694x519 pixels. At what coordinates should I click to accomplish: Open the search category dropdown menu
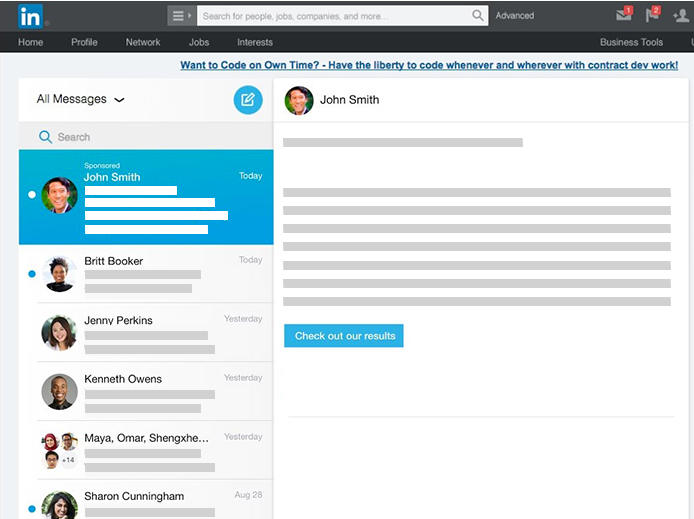(181, 16)
